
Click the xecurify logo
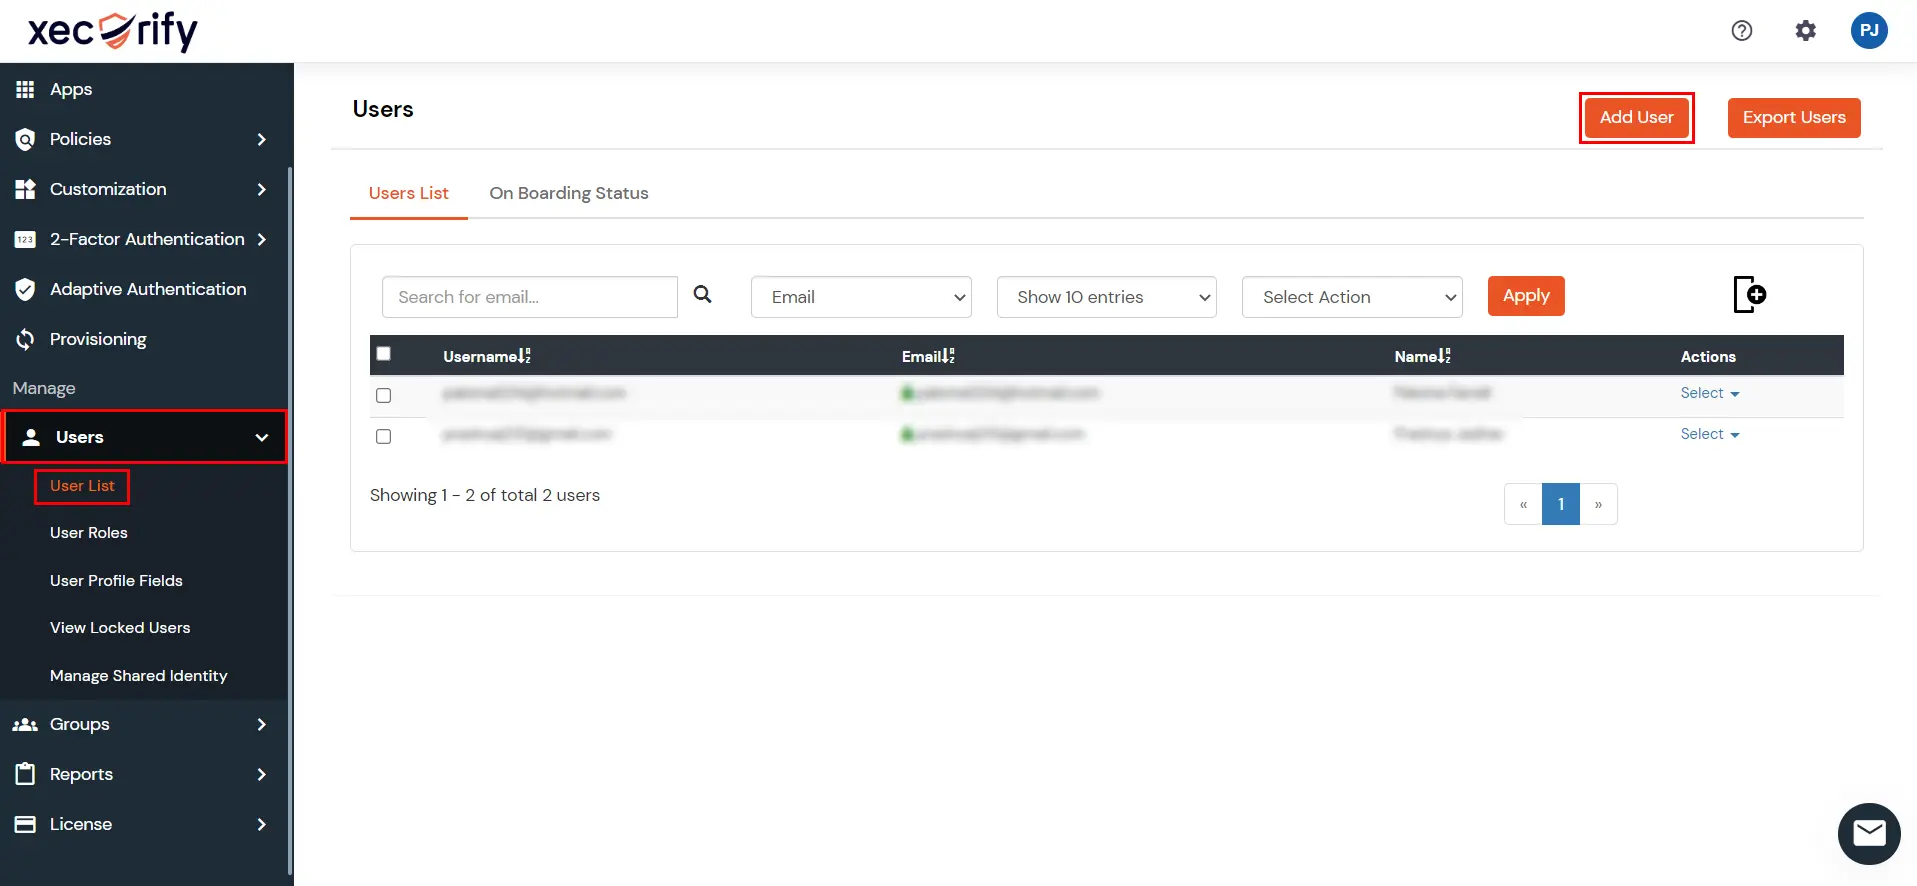(113, 31)
